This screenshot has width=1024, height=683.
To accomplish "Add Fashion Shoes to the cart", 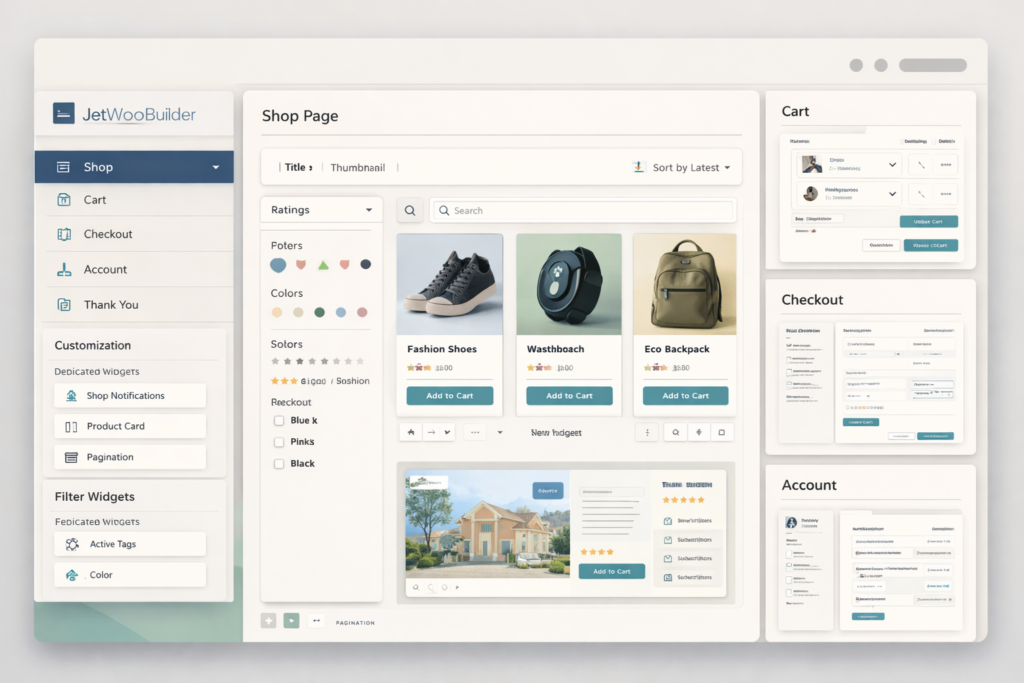I will [x=449, y=395].
